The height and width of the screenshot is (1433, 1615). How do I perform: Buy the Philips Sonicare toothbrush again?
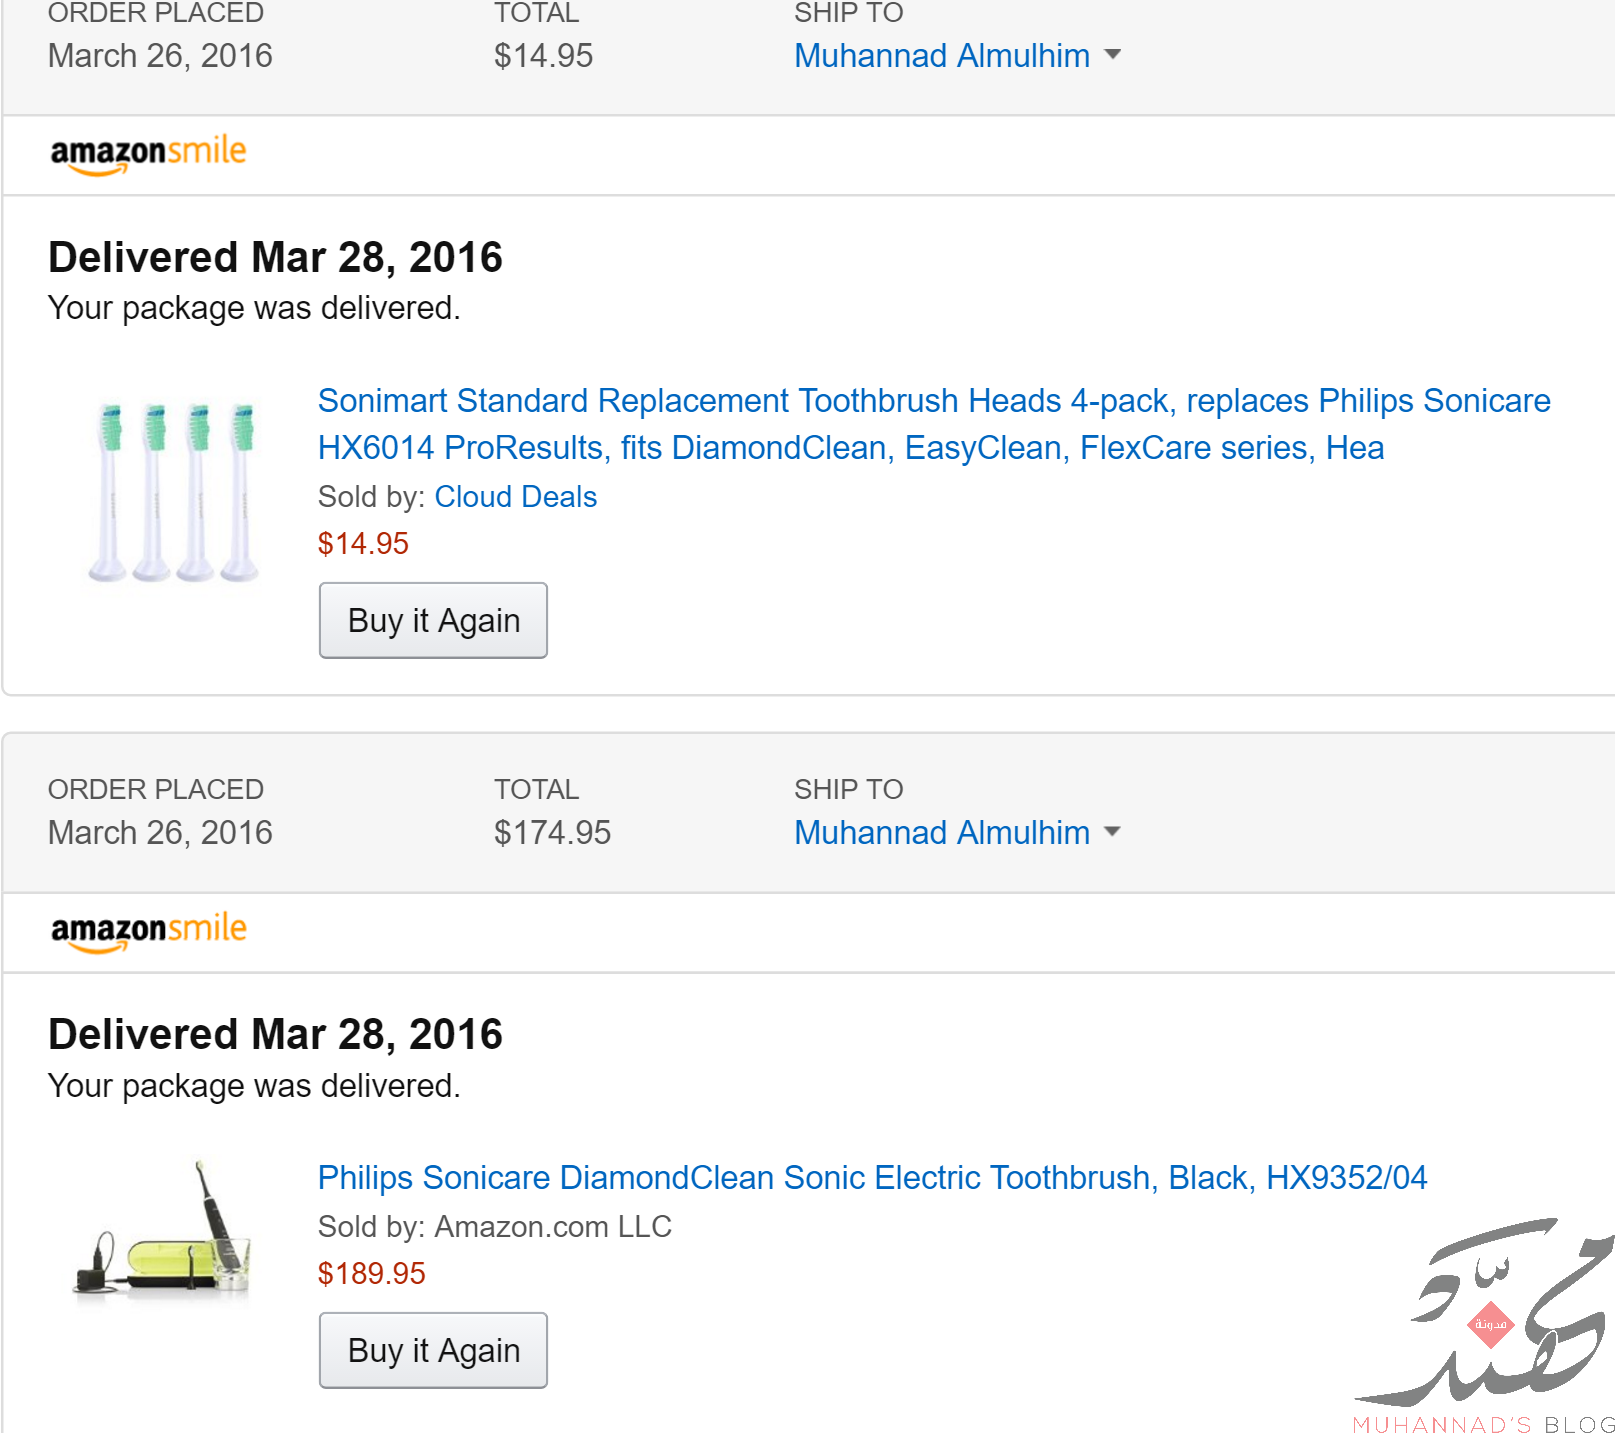pos(433,1351)
